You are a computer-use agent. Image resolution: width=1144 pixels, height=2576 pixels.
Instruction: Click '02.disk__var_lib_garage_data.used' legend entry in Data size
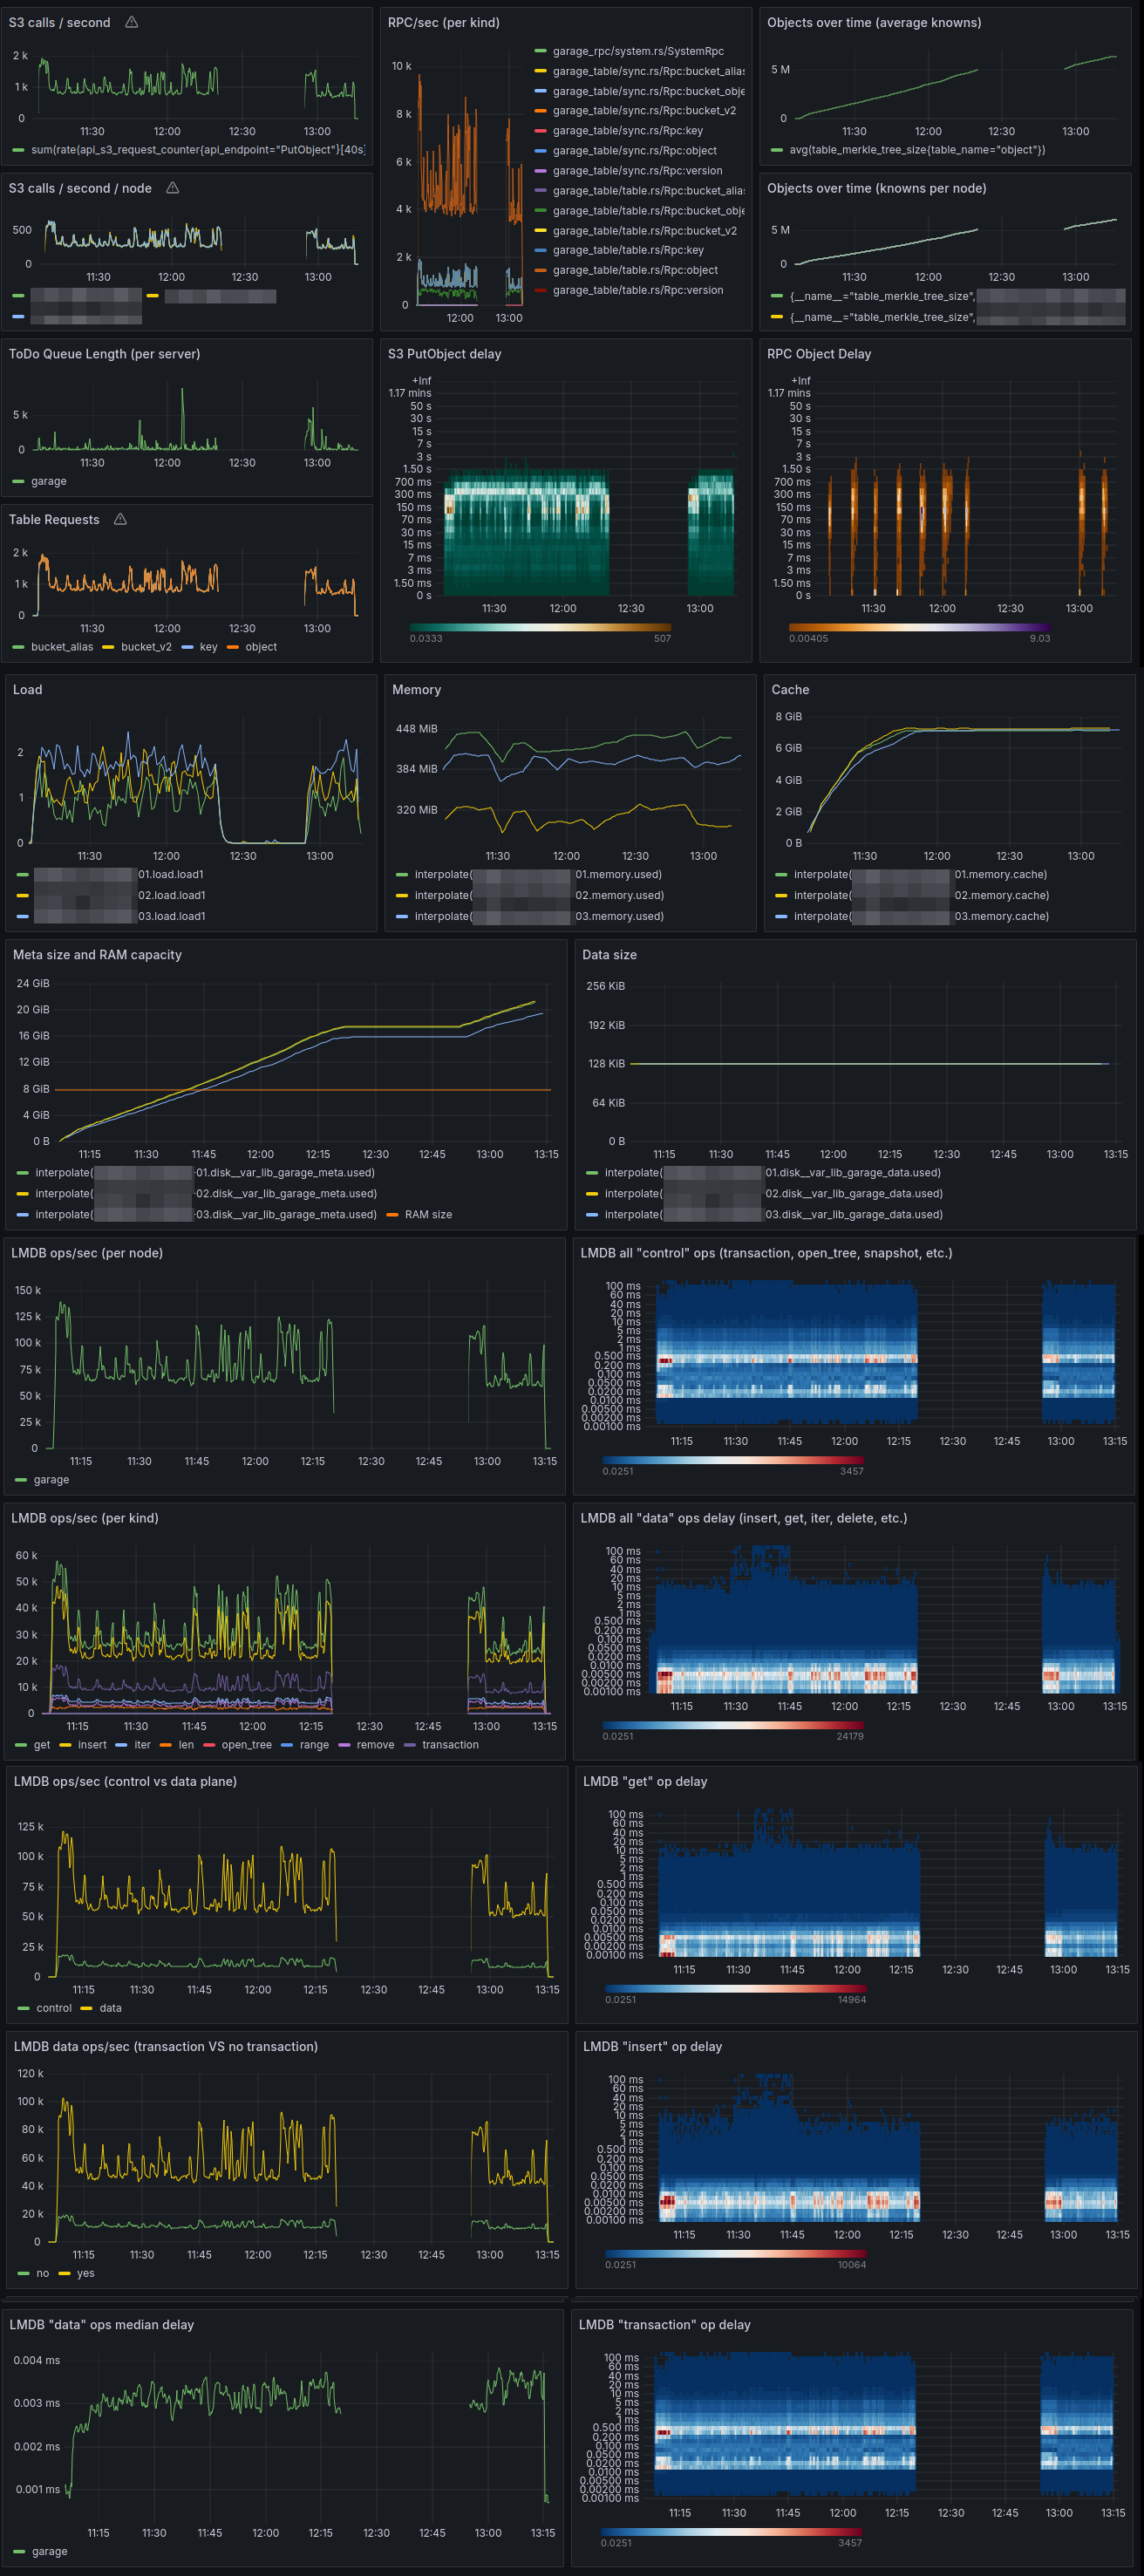tap(774, 1193)
